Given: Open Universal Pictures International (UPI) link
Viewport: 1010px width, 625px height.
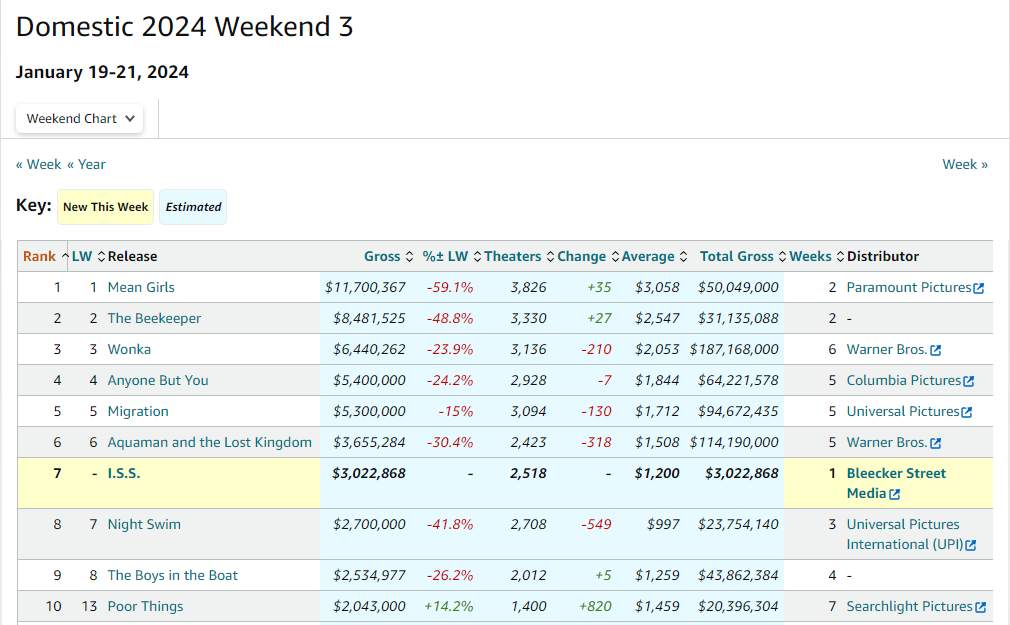Looking at the screenshot, I should pos(904,534).
